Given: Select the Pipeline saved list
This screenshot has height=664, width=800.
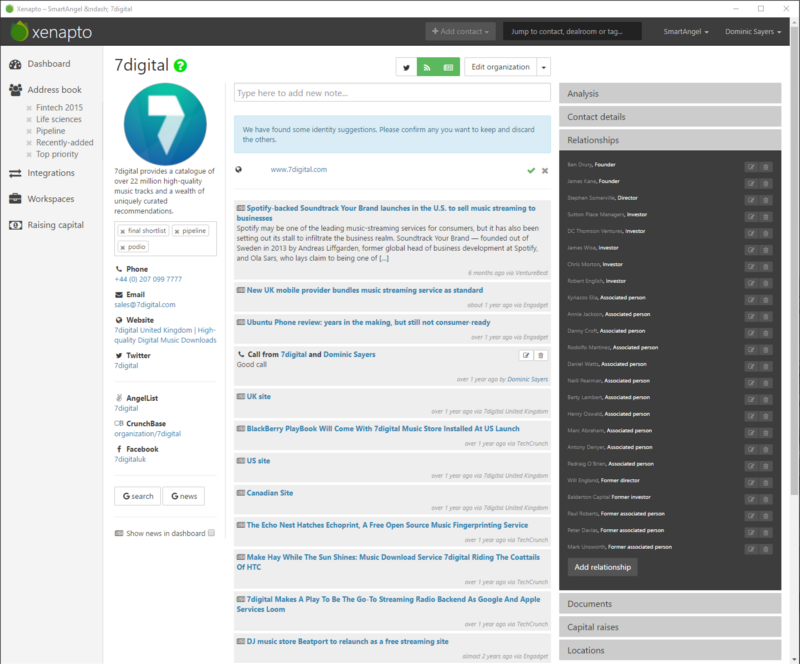Looking at the screenshot, I should 51,131.
